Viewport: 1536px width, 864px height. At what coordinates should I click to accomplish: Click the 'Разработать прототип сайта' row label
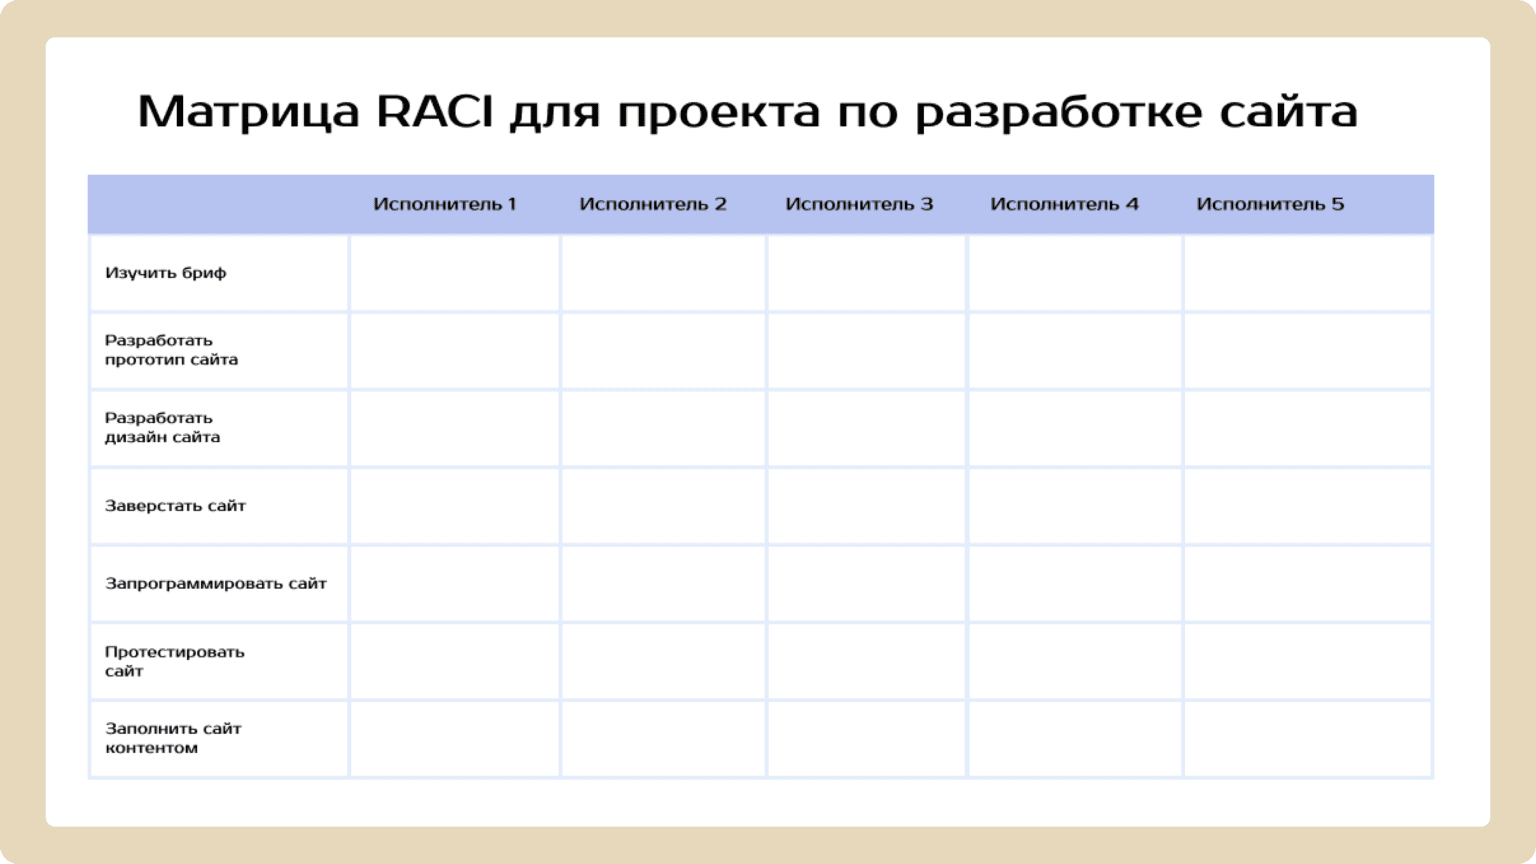[171, 350]
